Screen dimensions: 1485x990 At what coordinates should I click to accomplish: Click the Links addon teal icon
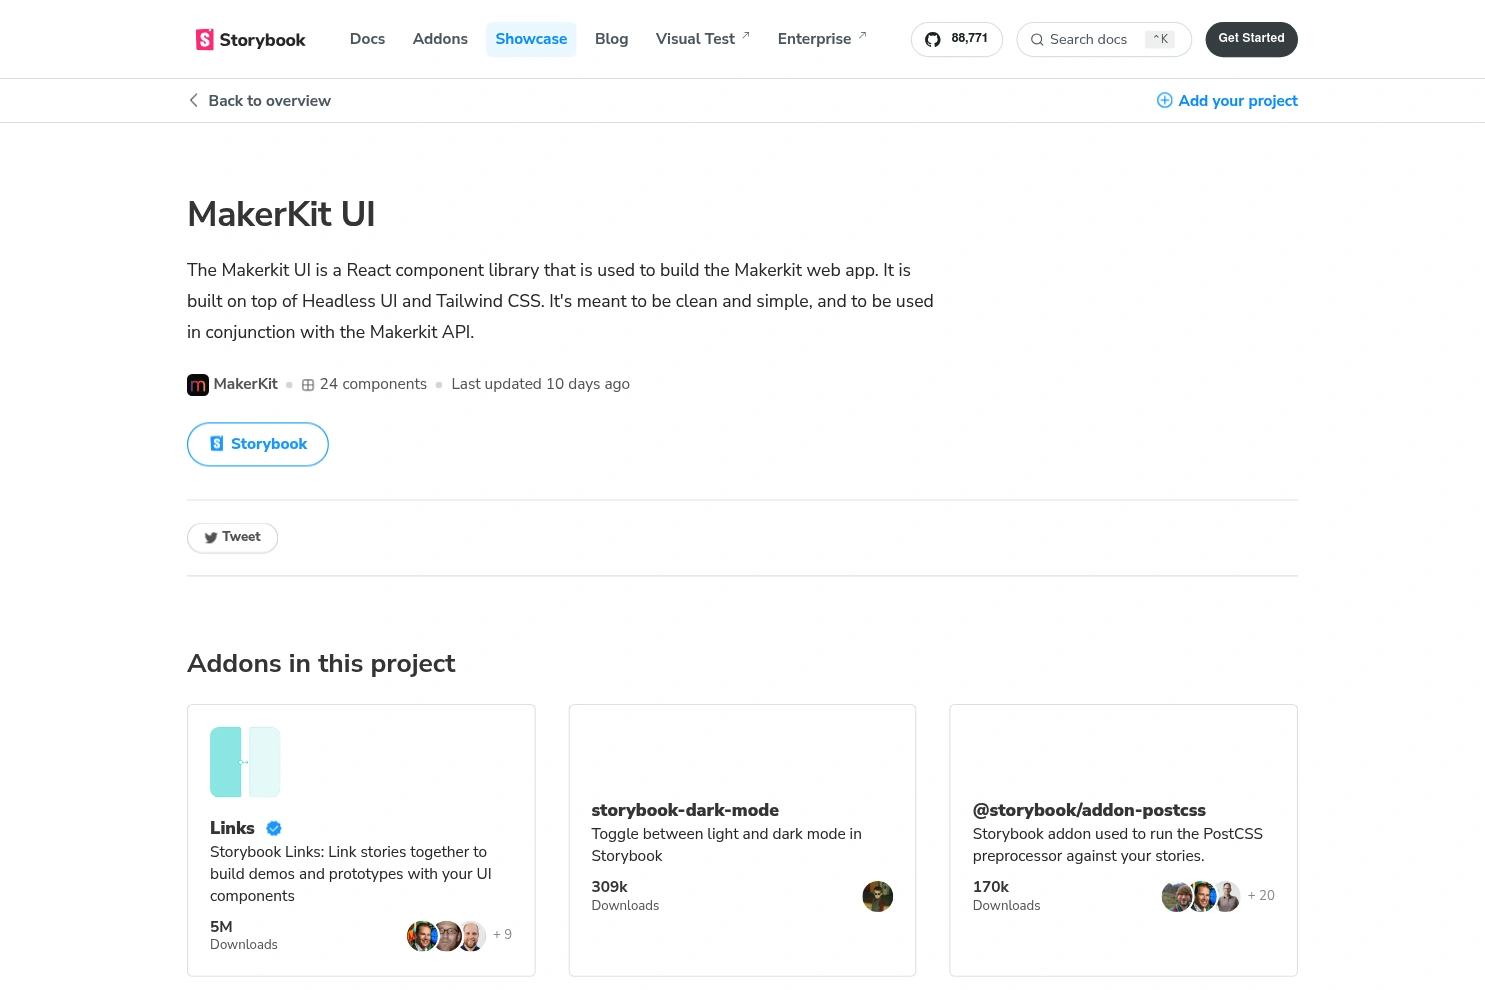coord(245,762)
